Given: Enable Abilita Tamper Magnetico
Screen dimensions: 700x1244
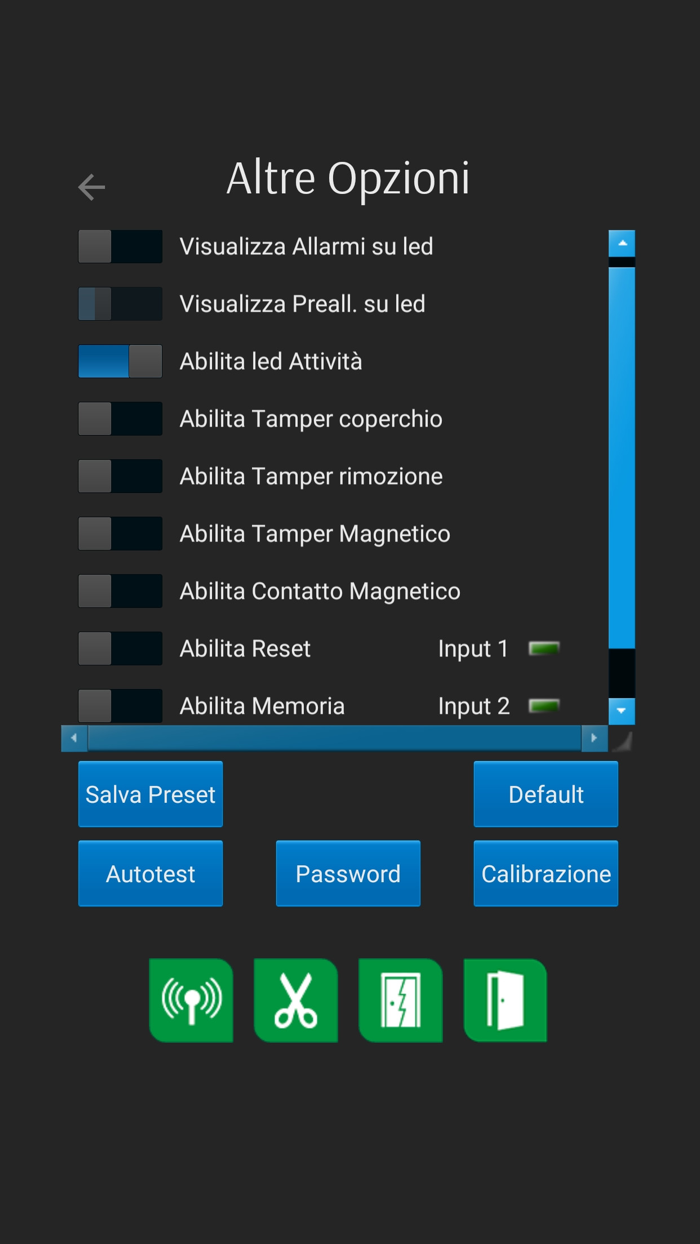Looking at the screenshot, I should (120, 533).
